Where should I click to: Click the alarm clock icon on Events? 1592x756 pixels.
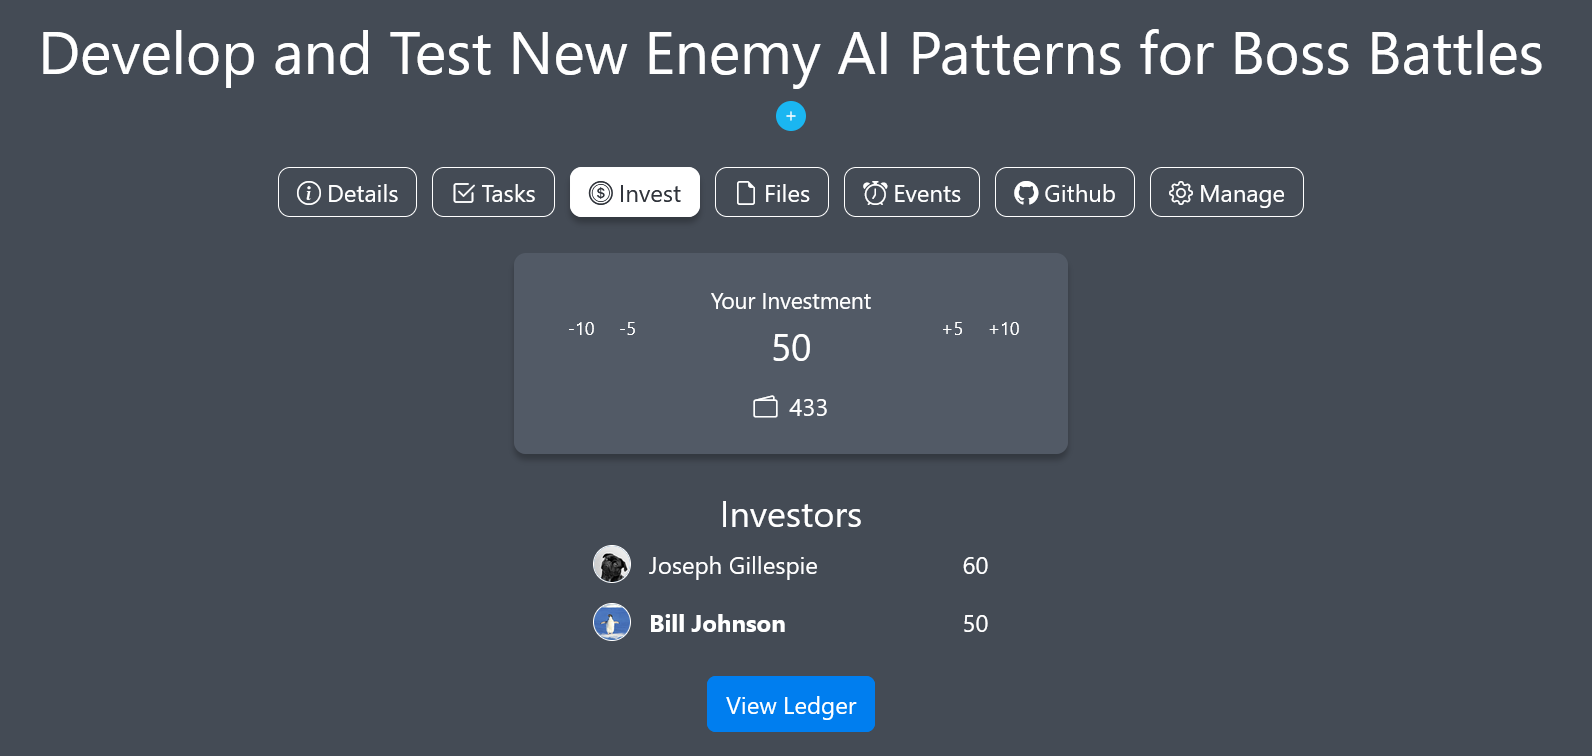874,192
